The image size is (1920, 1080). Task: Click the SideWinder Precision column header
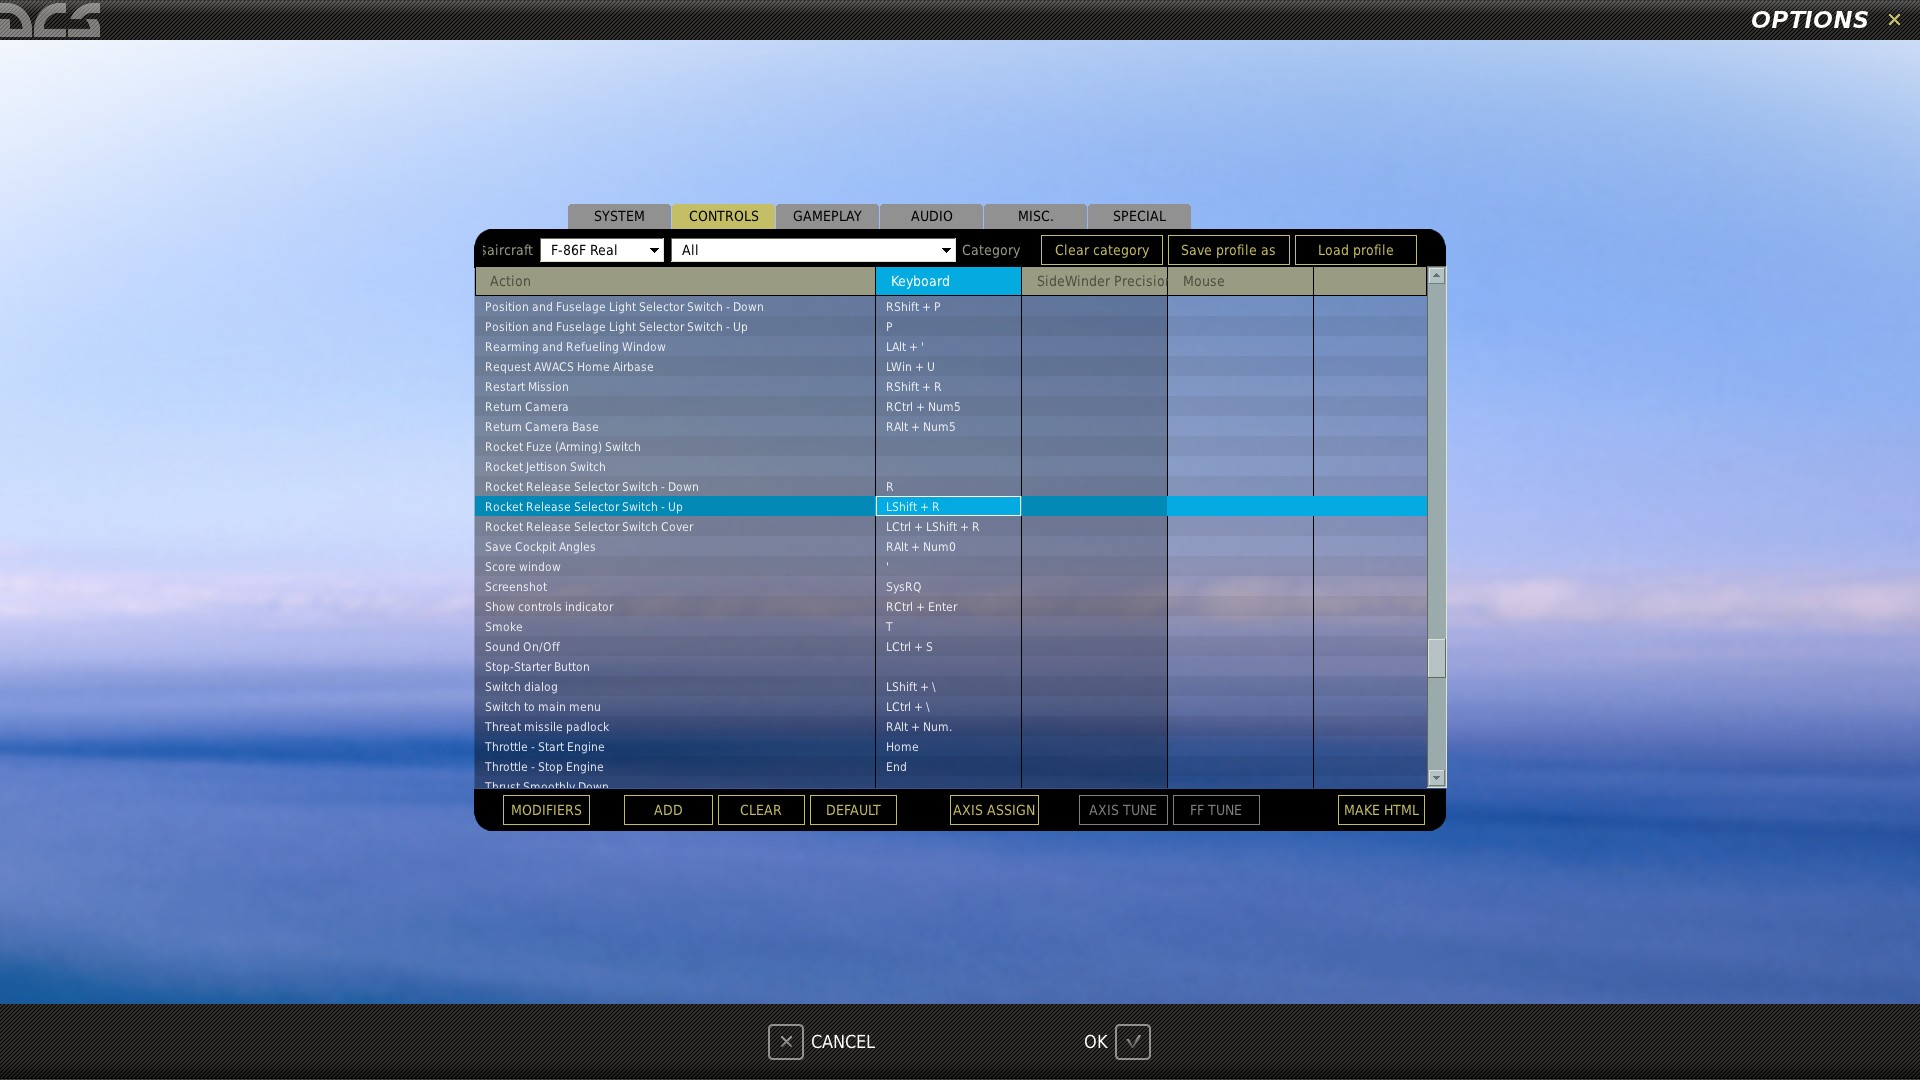pyautogui.click(x=1094, y=281)
